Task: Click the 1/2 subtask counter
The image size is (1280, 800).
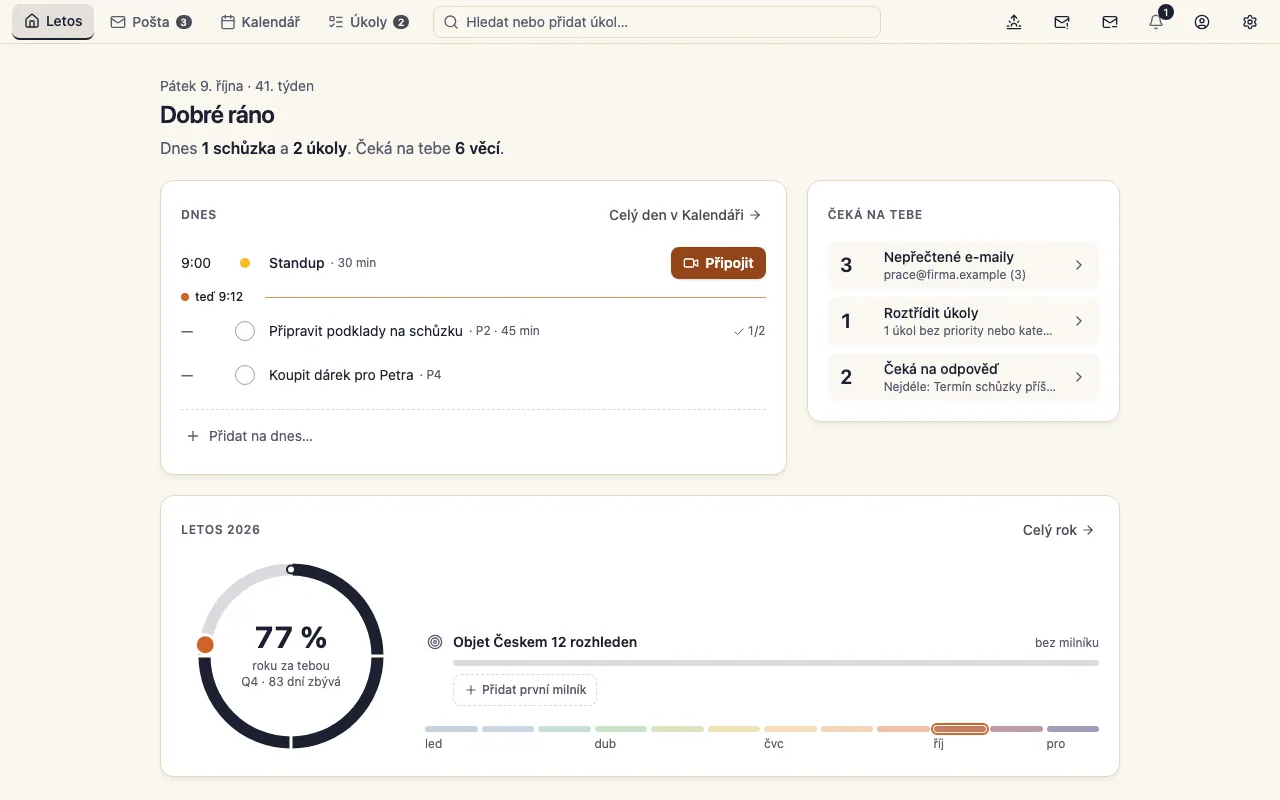Action: pyautogui.click(x=749, y=331)
